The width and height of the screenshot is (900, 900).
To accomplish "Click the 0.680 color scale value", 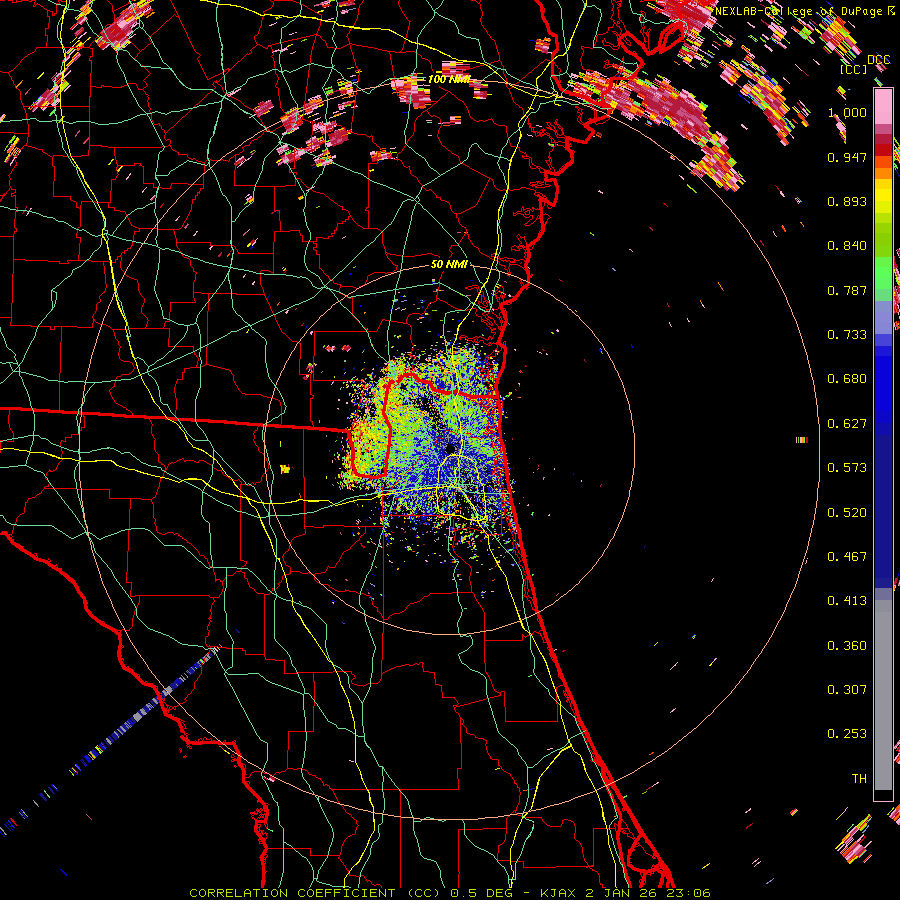I will [x=847, y=379].
